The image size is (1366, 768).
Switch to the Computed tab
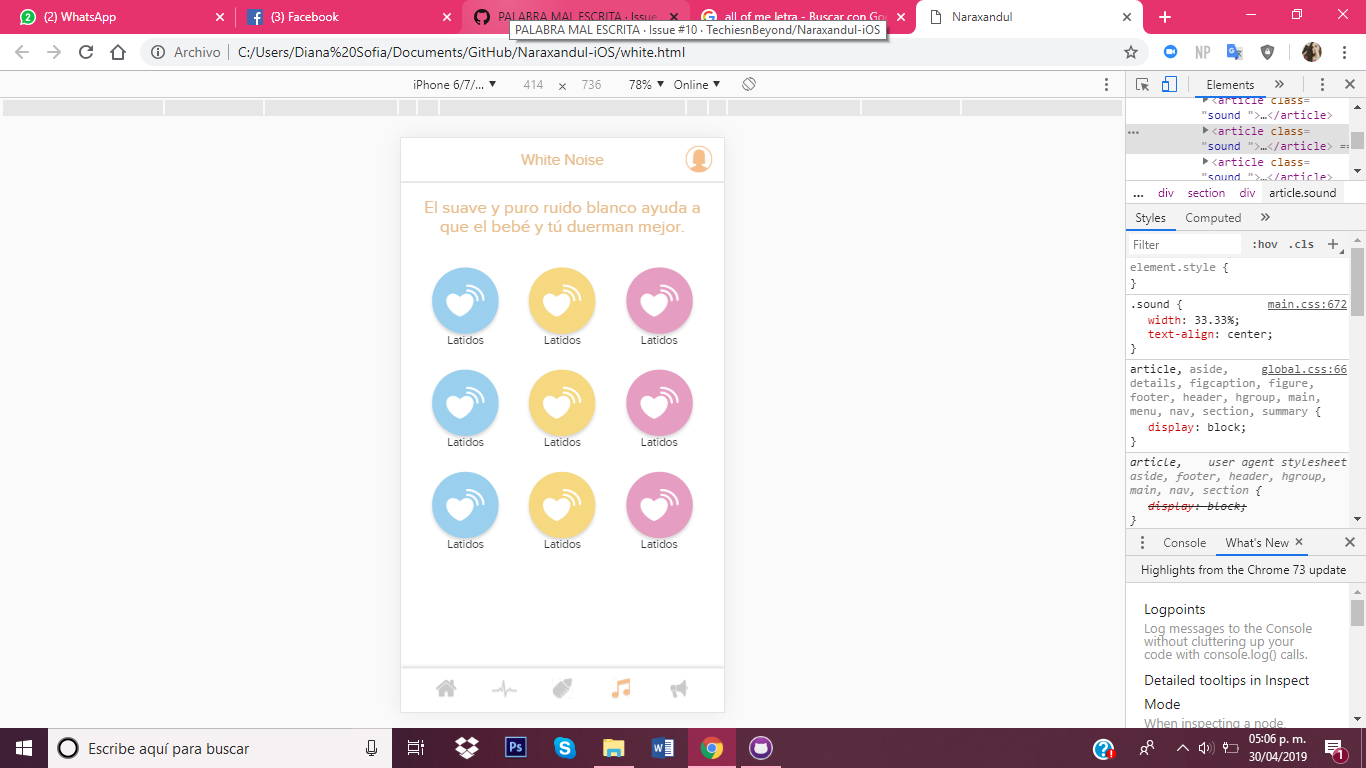click(1213, 217)
